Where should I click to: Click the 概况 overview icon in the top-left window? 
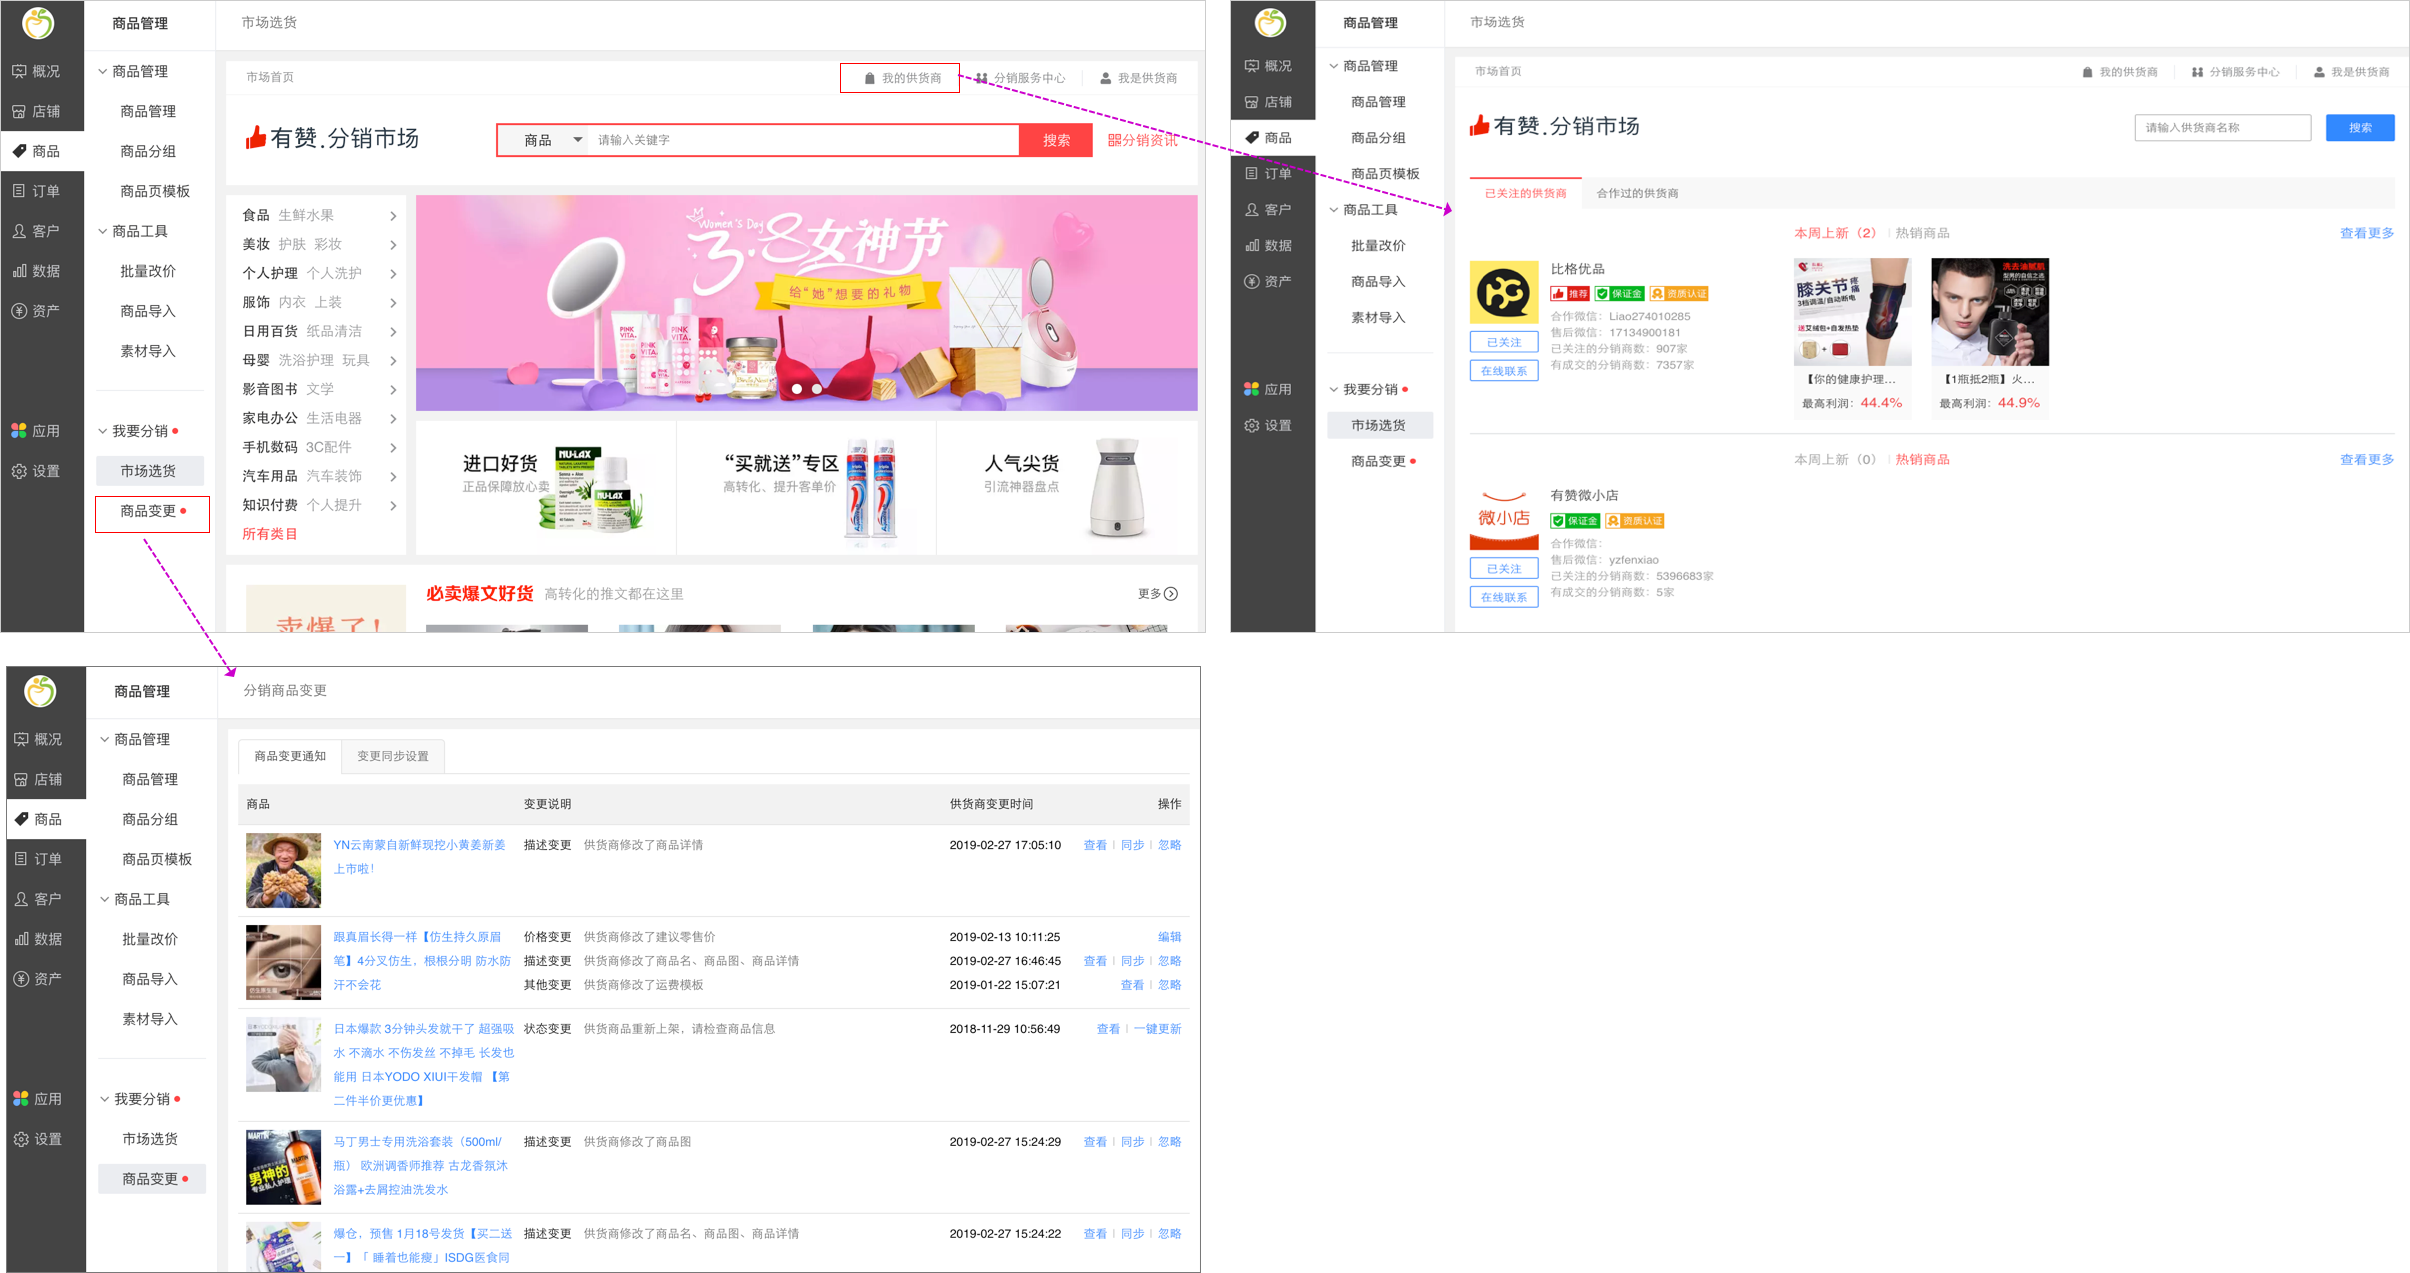click(x=19, y=71)
